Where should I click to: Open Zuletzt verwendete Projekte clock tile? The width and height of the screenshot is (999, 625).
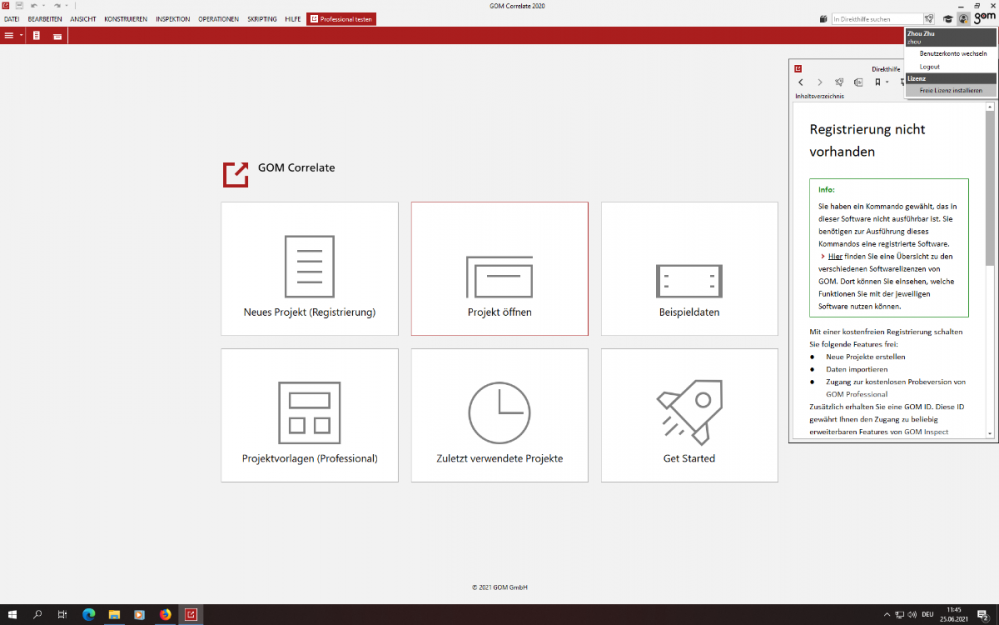click(x=499, y=415)
